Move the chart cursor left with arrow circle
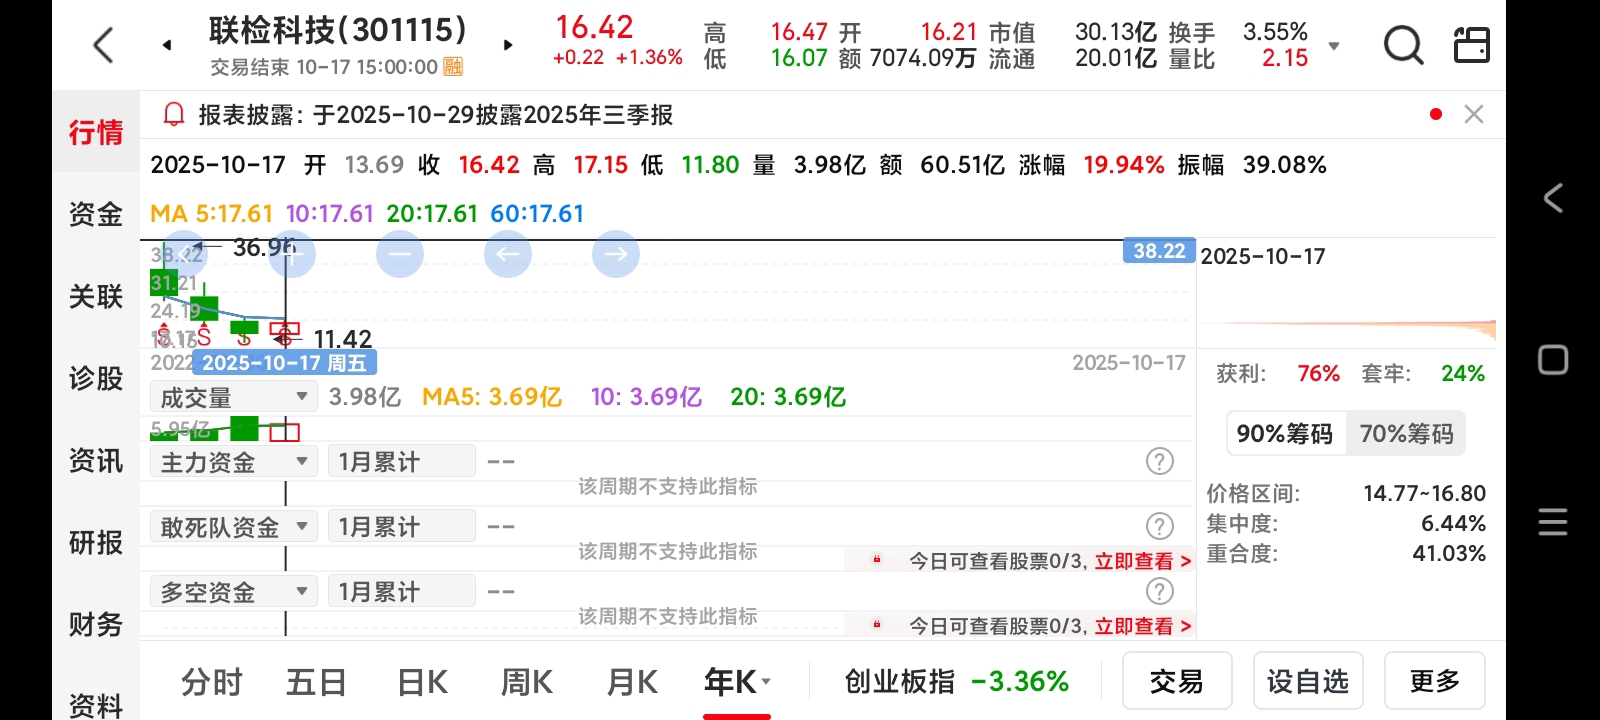This screenshot has width=1600, height=720. point(508,254)
